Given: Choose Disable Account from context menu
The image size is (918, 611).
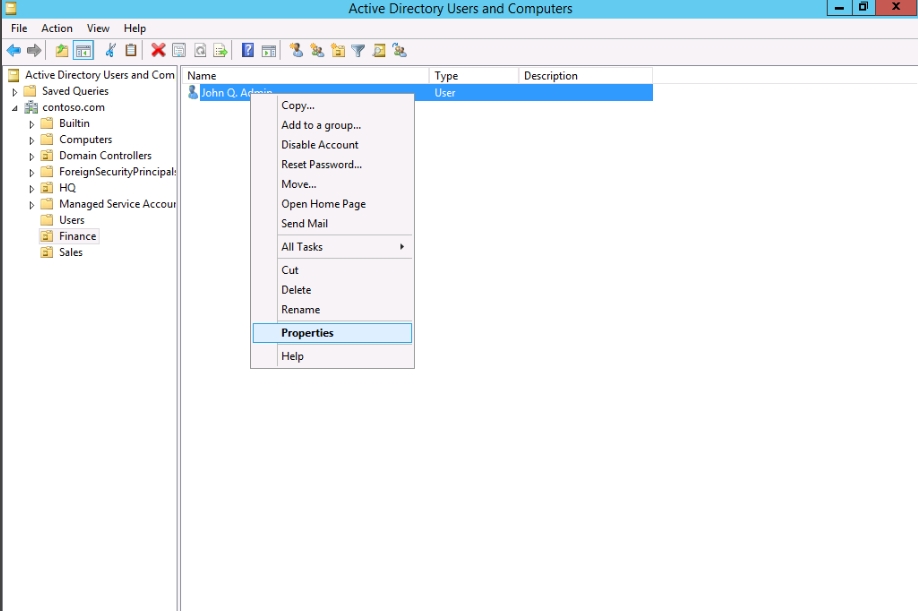Looking at the screenshot, I should click(x=319, y=145).
